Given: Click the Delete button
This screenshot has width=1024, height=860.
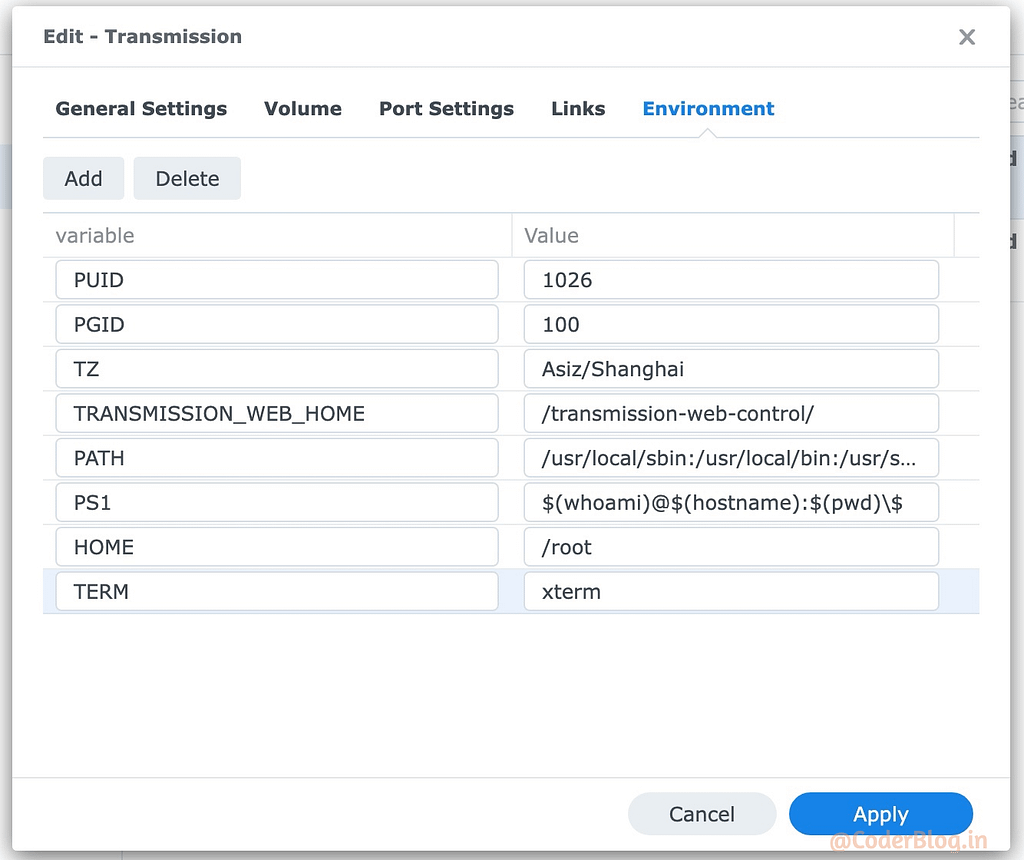Looking at the screenshot, I should pos(187,178).
